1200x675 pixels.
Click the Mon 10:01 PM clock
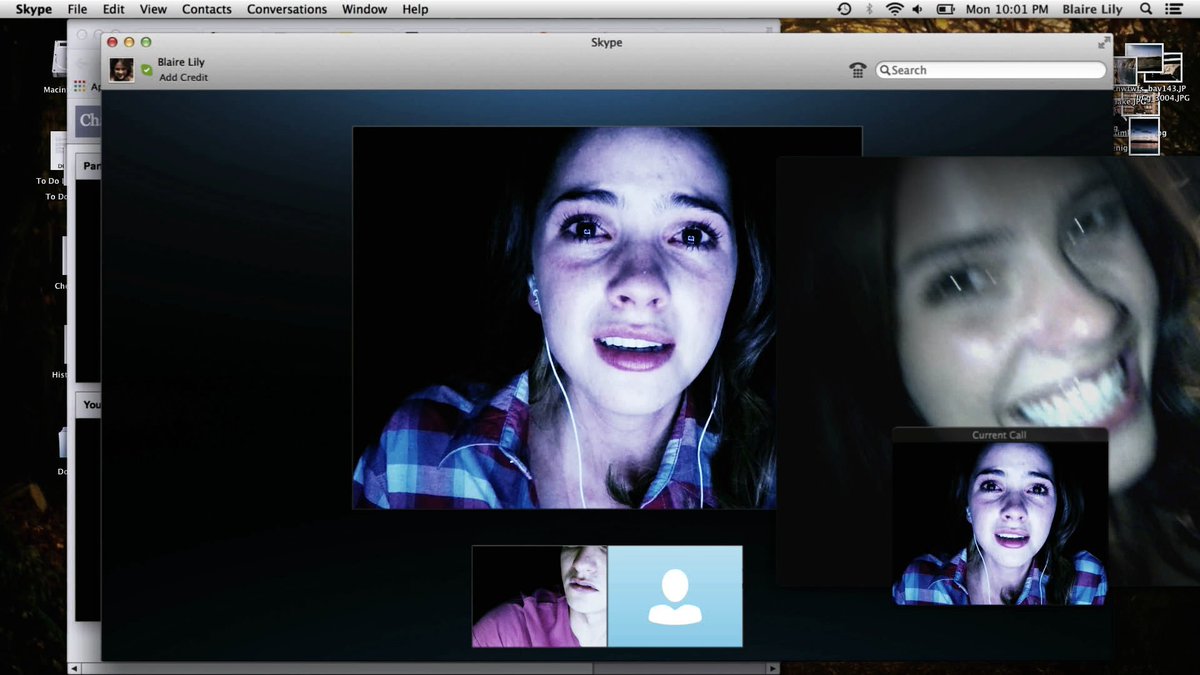pos(1007,9)
